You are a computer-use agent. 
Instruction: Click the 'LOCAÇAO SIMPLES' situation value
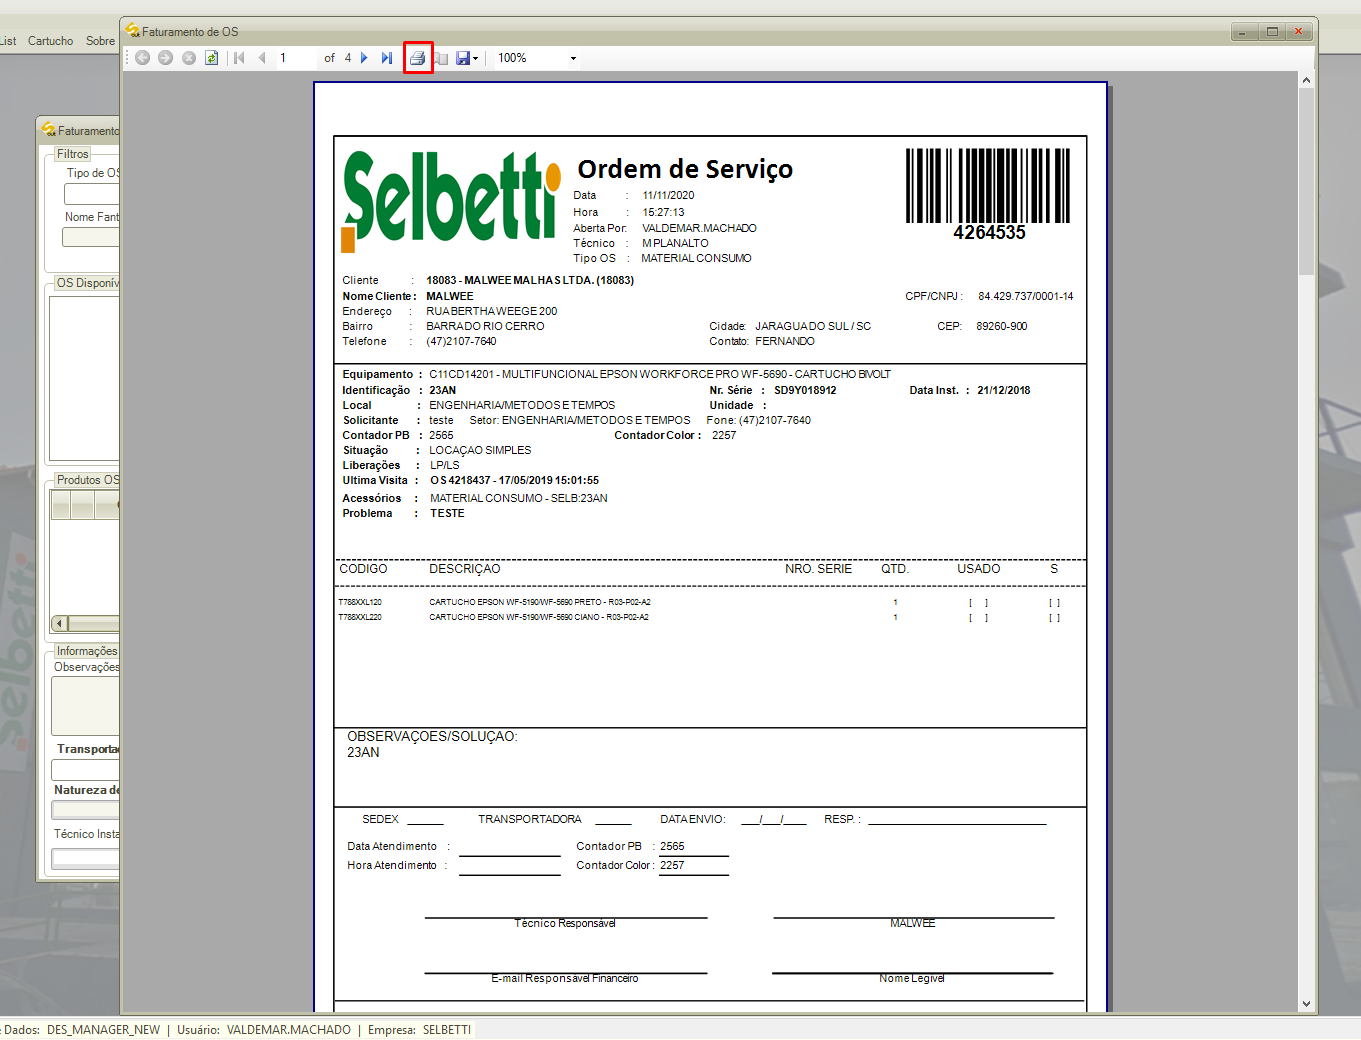coord(480,450)
